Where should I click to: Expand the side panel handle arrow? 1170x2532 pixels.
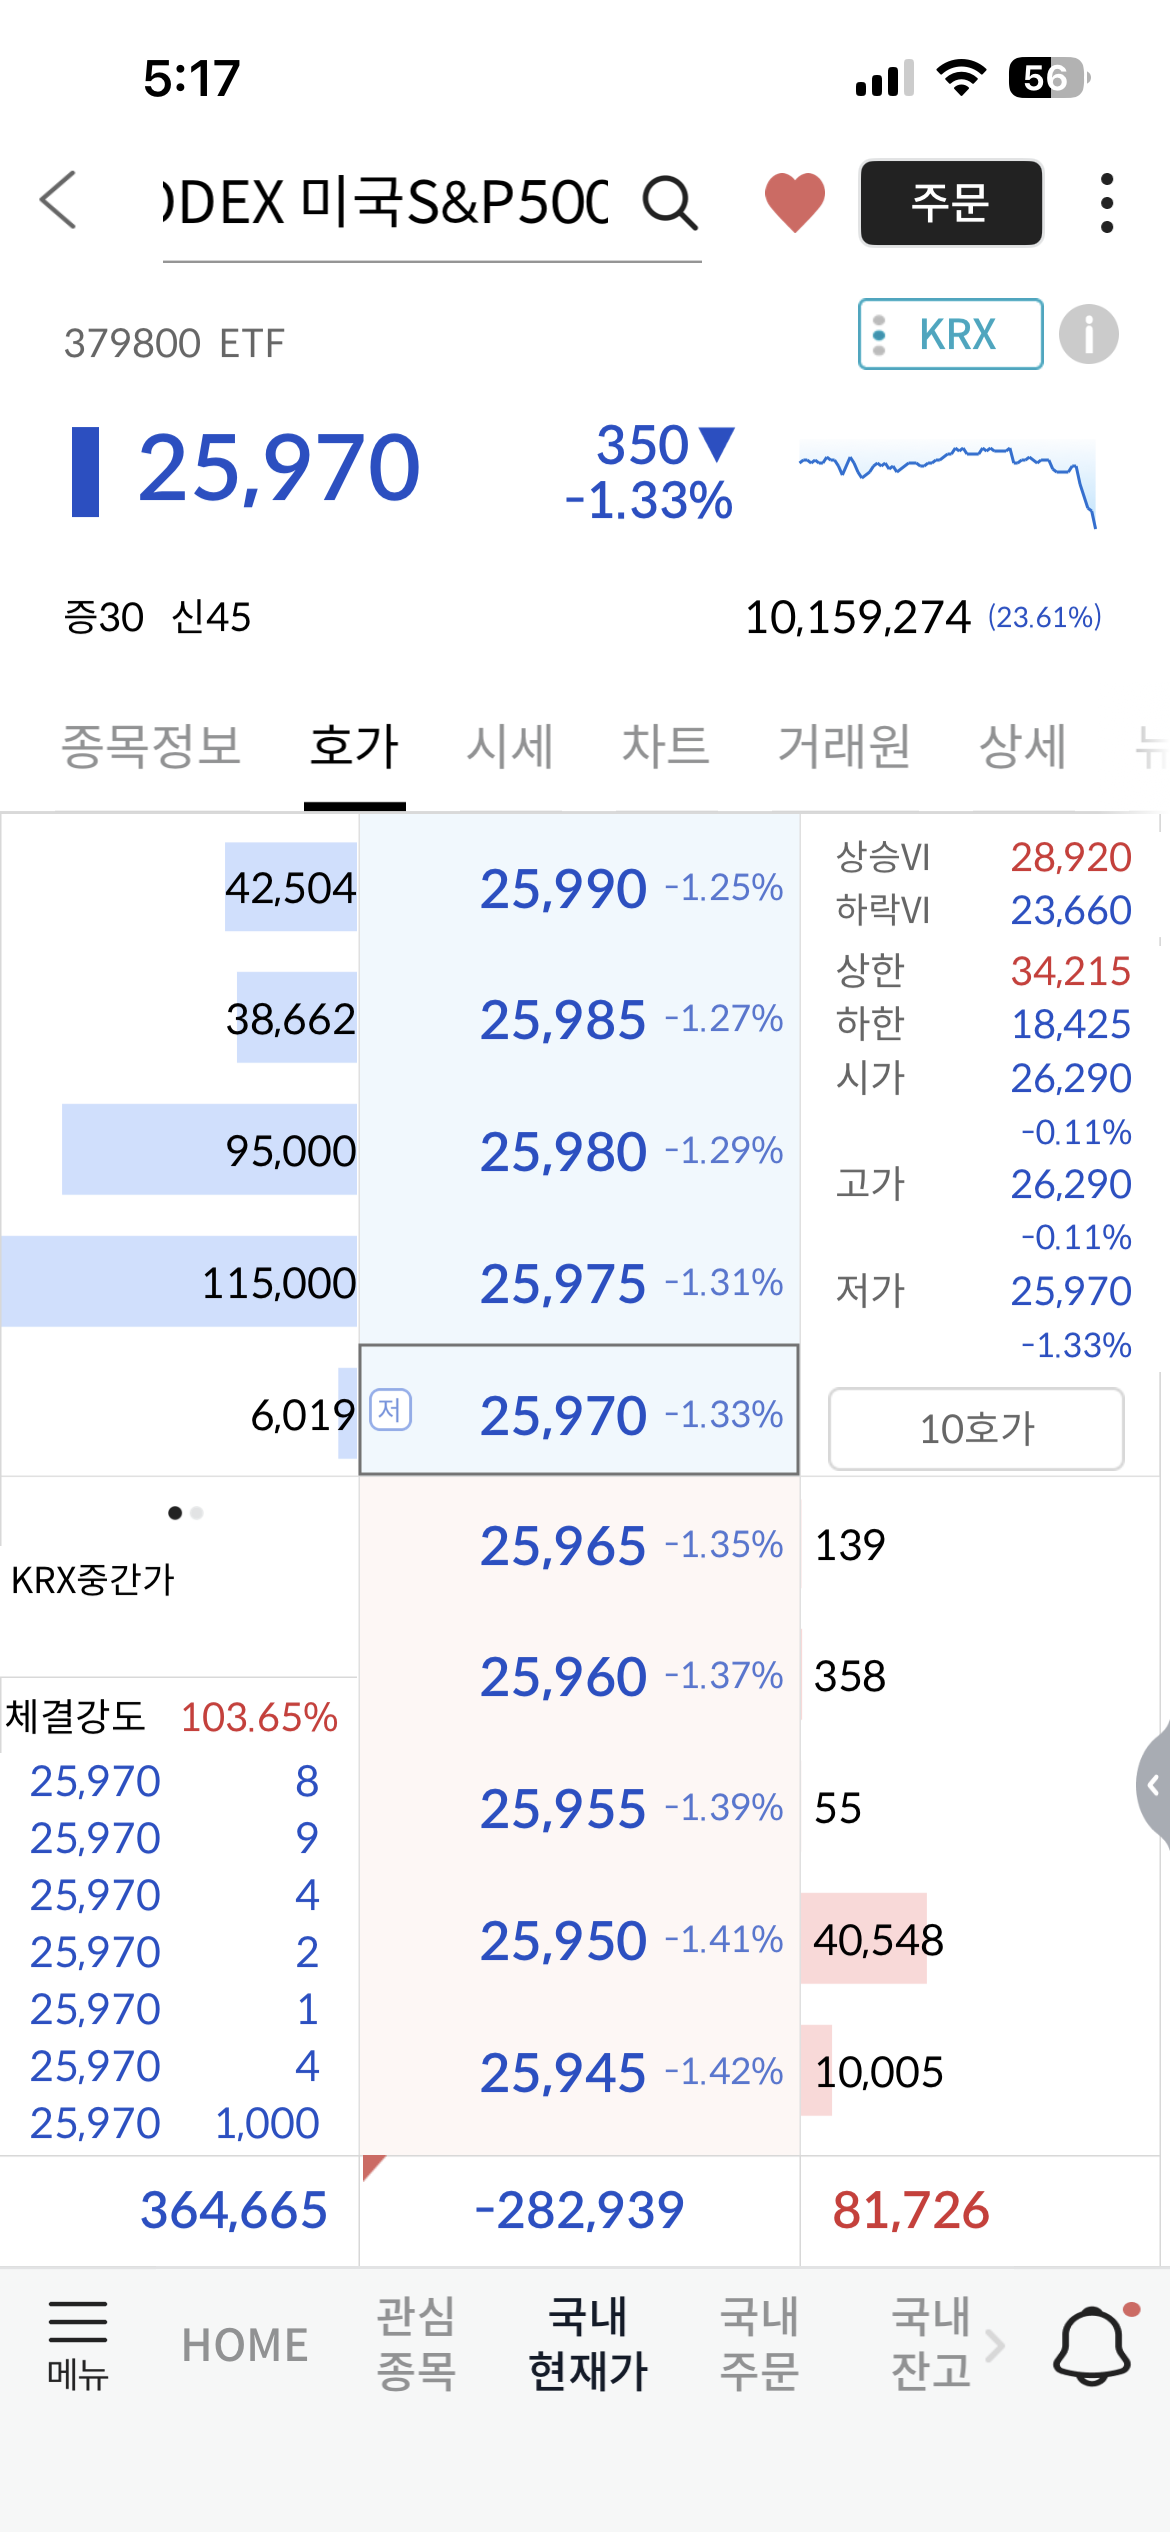point(1154,1784)
